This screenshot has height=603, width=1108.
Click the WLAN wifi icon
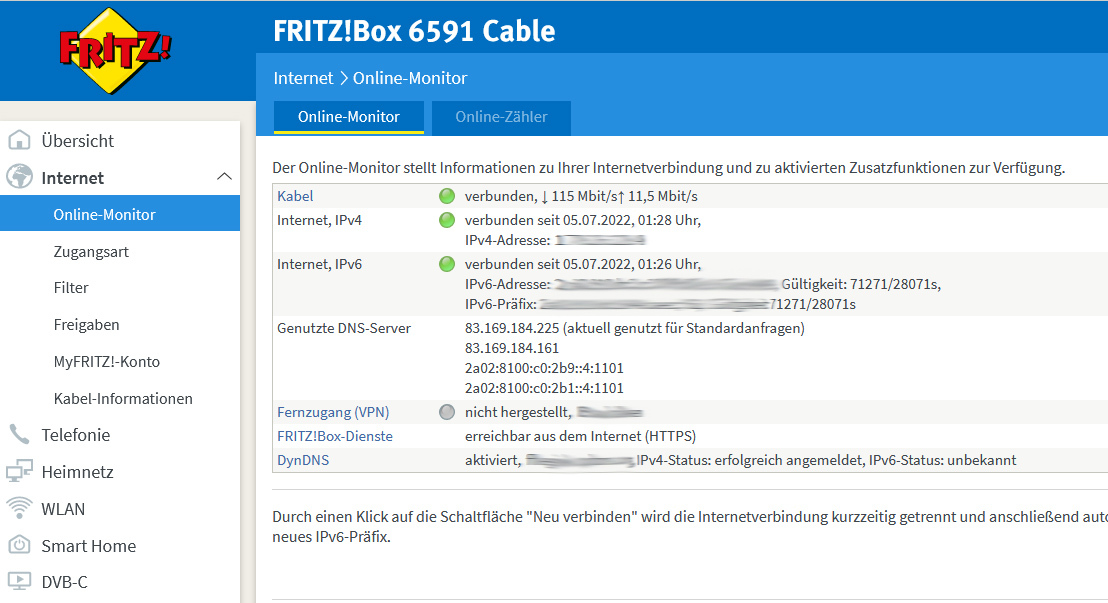pos(20,509)
